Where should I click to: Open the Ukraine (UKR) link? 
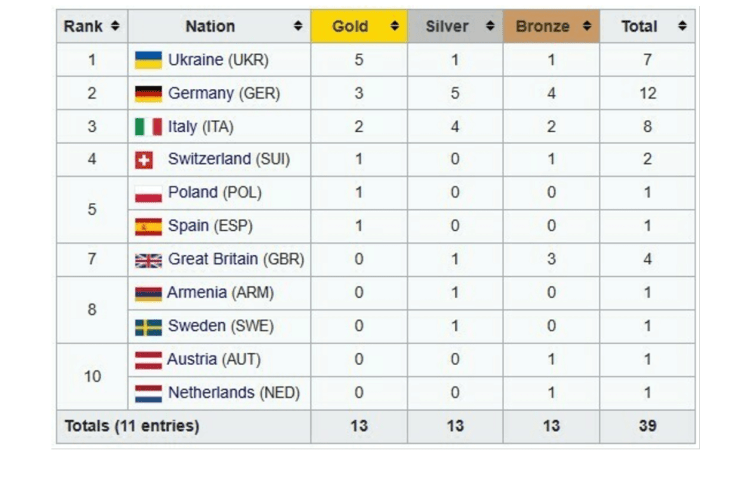coord(218,60)
